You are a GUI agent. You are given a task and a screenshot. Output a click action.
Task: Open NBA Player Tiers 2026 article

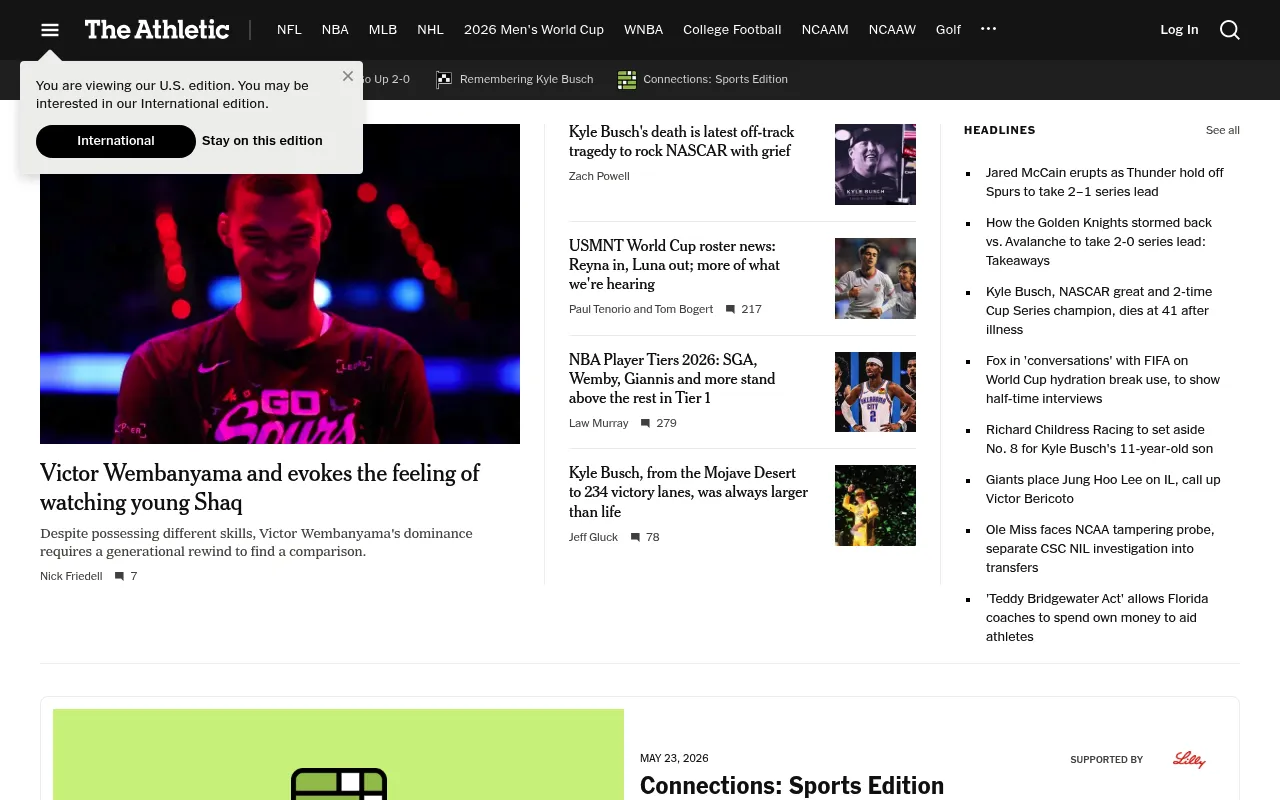click(x=672, y=379)
